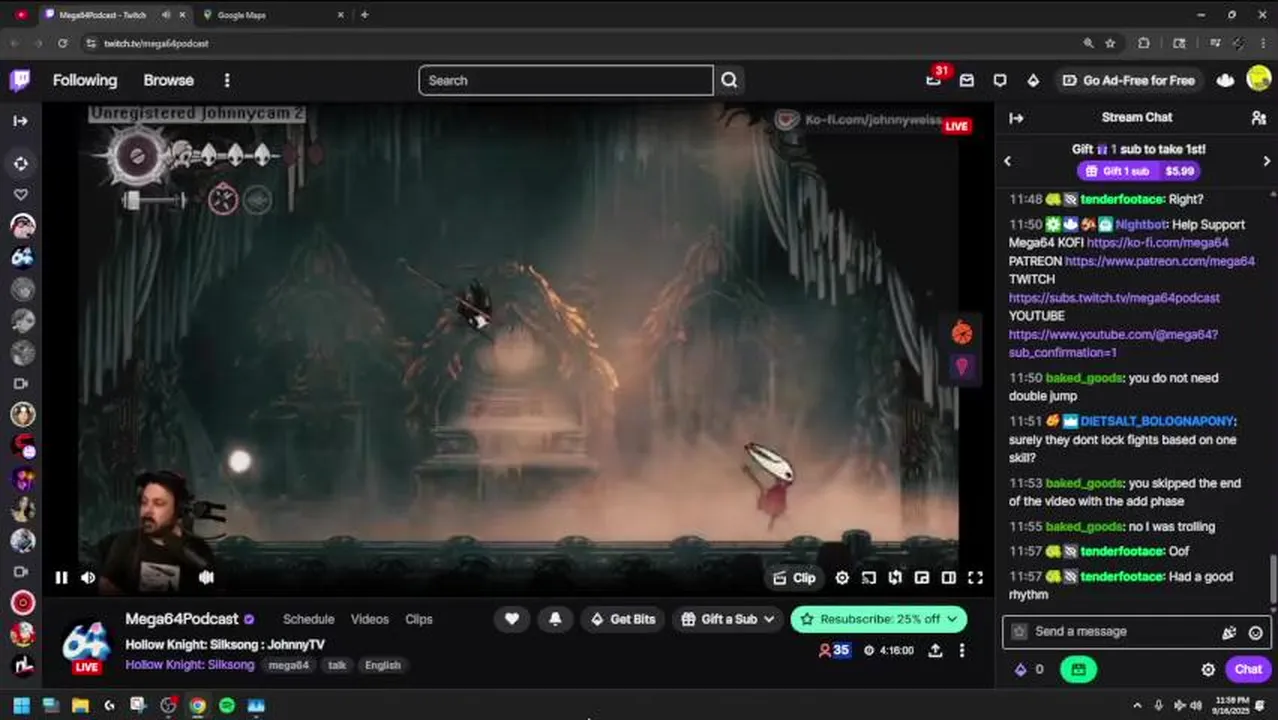Click the mega64 tag
The image size is (1278, 720).
289,665
